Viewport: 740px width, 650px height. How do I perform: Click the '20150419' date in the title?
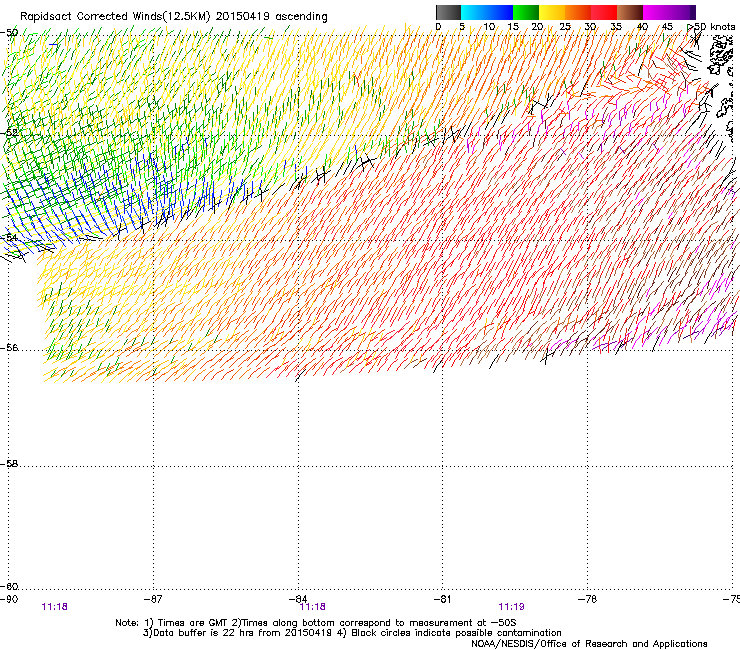243,17
